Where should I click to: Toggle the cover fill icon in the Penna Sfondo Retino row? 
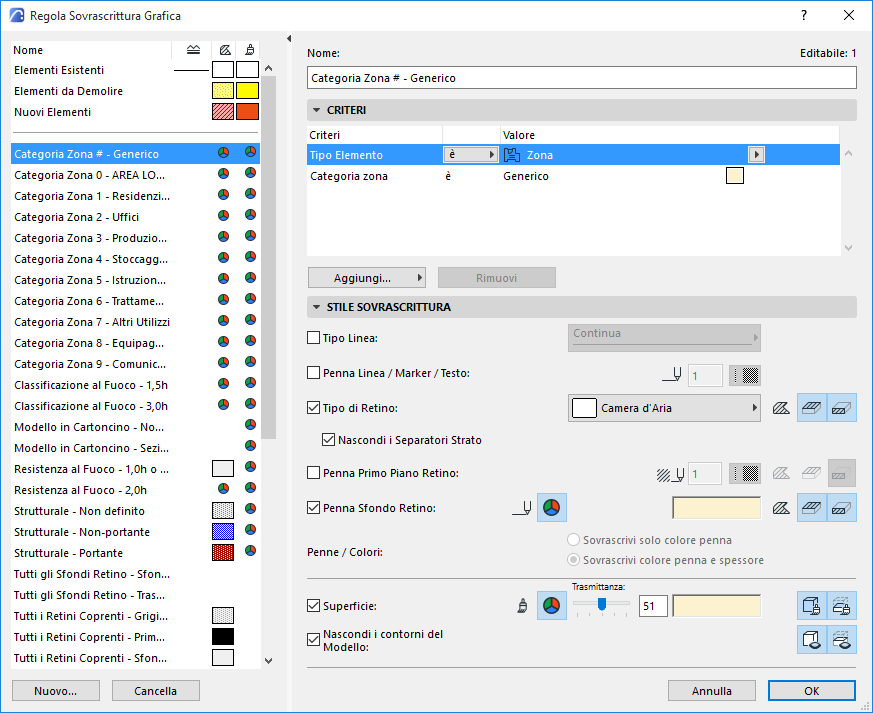click(812, 508)
